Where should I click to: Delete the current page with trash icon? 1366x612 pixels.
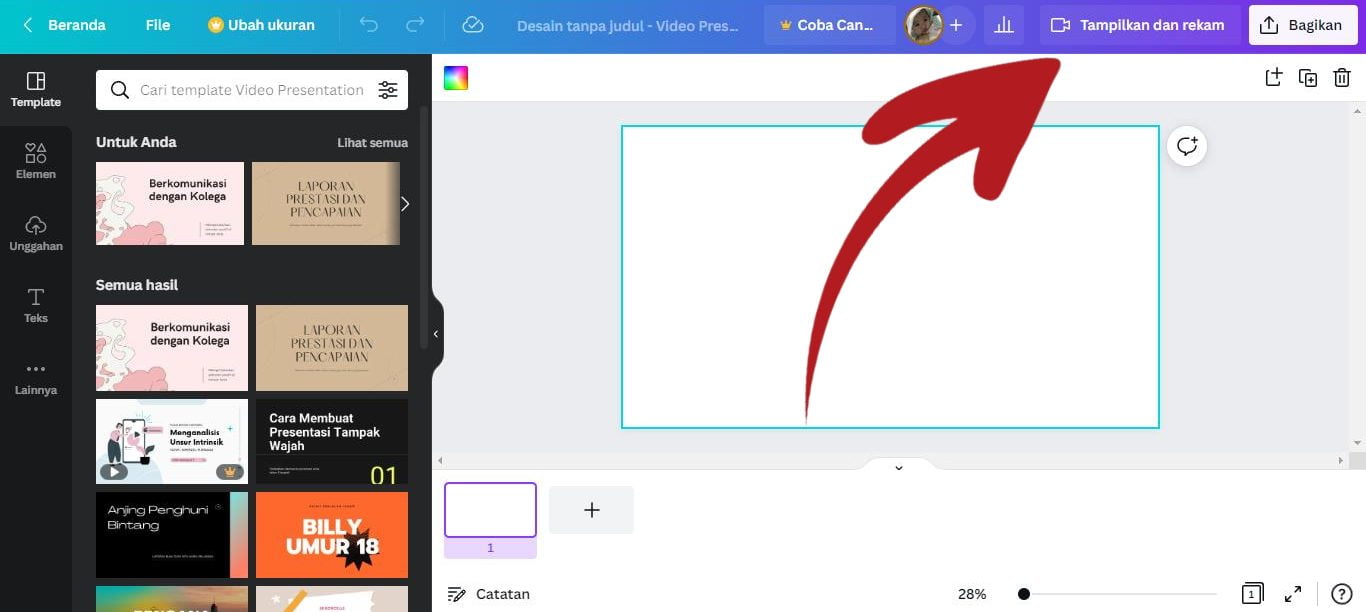click(x=1342, y=77)
